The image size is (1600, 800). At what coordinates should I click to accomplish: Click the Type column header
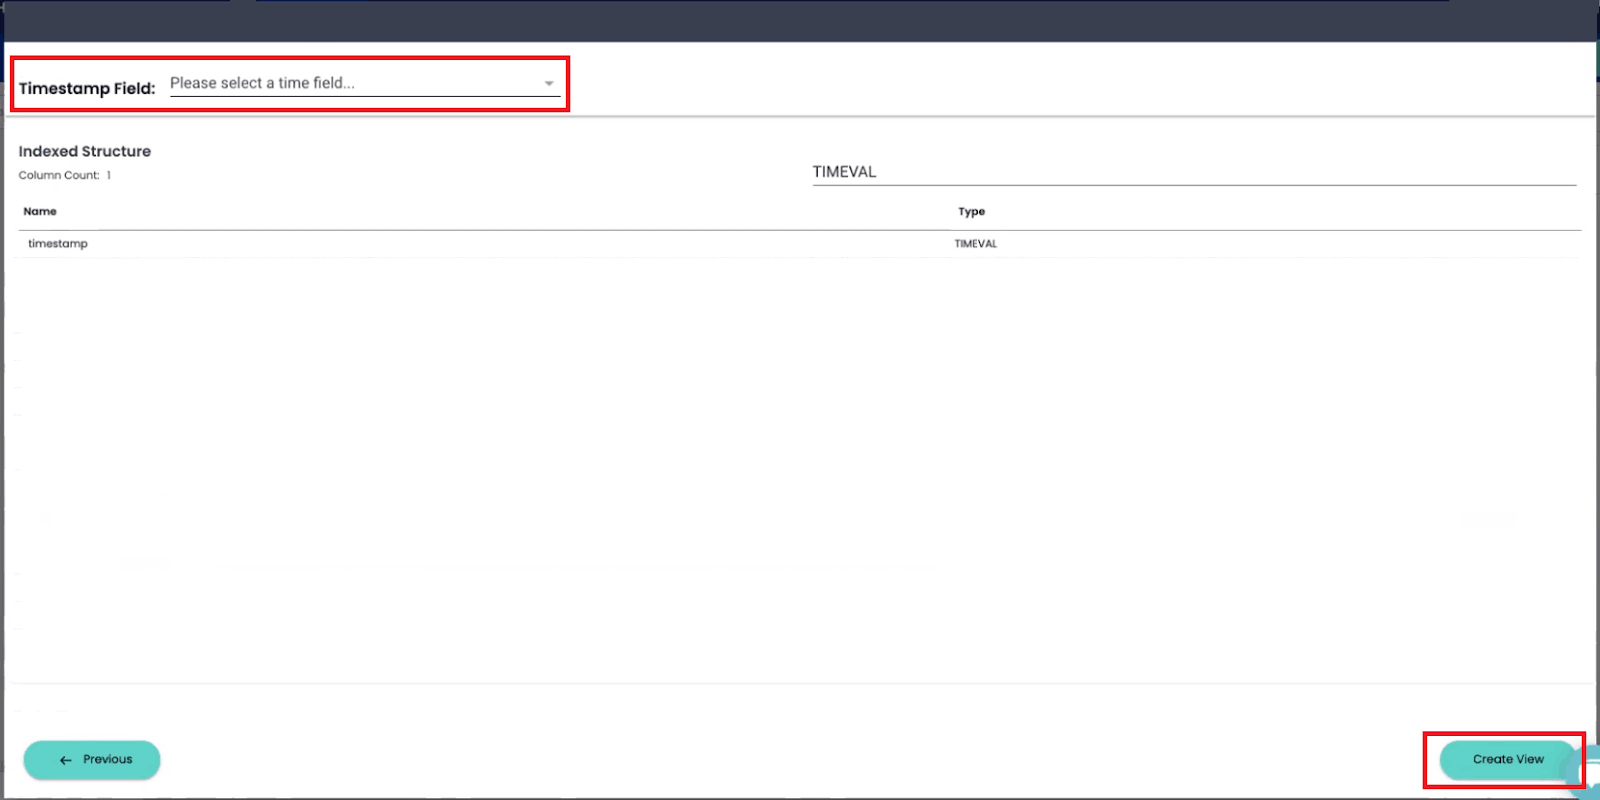click(x=971, y=212)
